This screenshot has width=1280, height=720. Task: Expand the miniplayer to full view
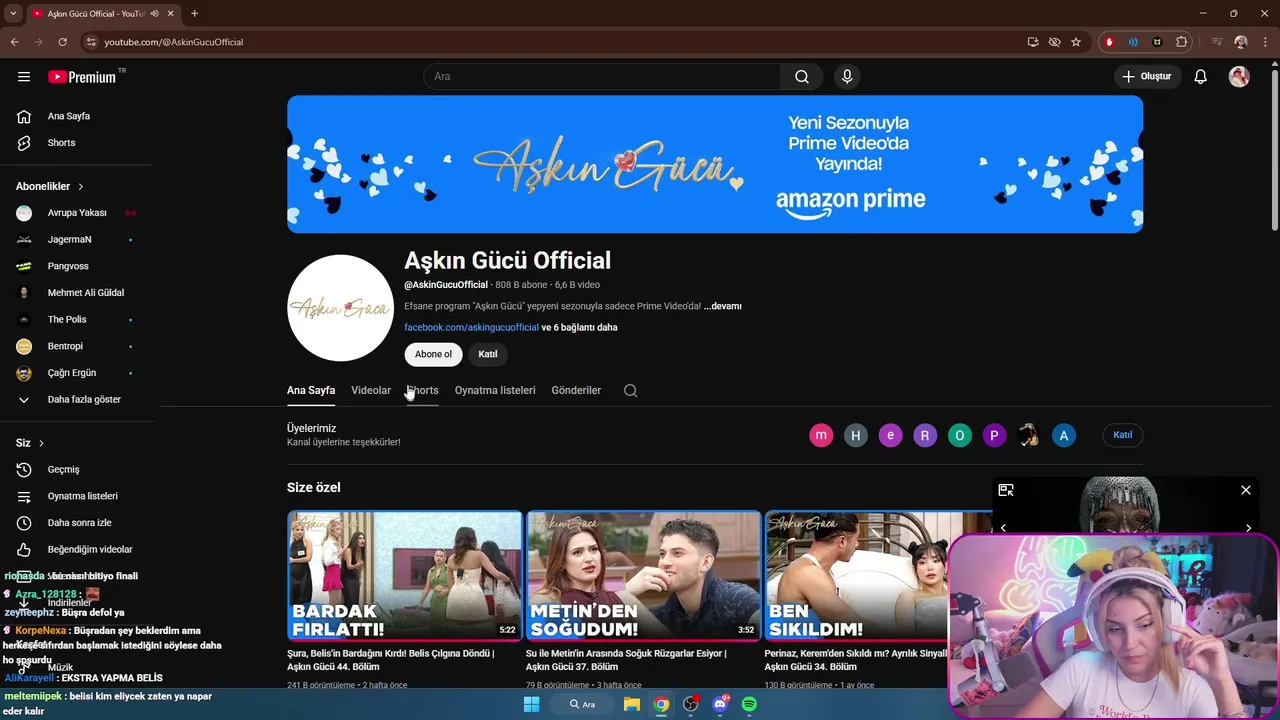pyautogui.click(x=1006, y=490)
